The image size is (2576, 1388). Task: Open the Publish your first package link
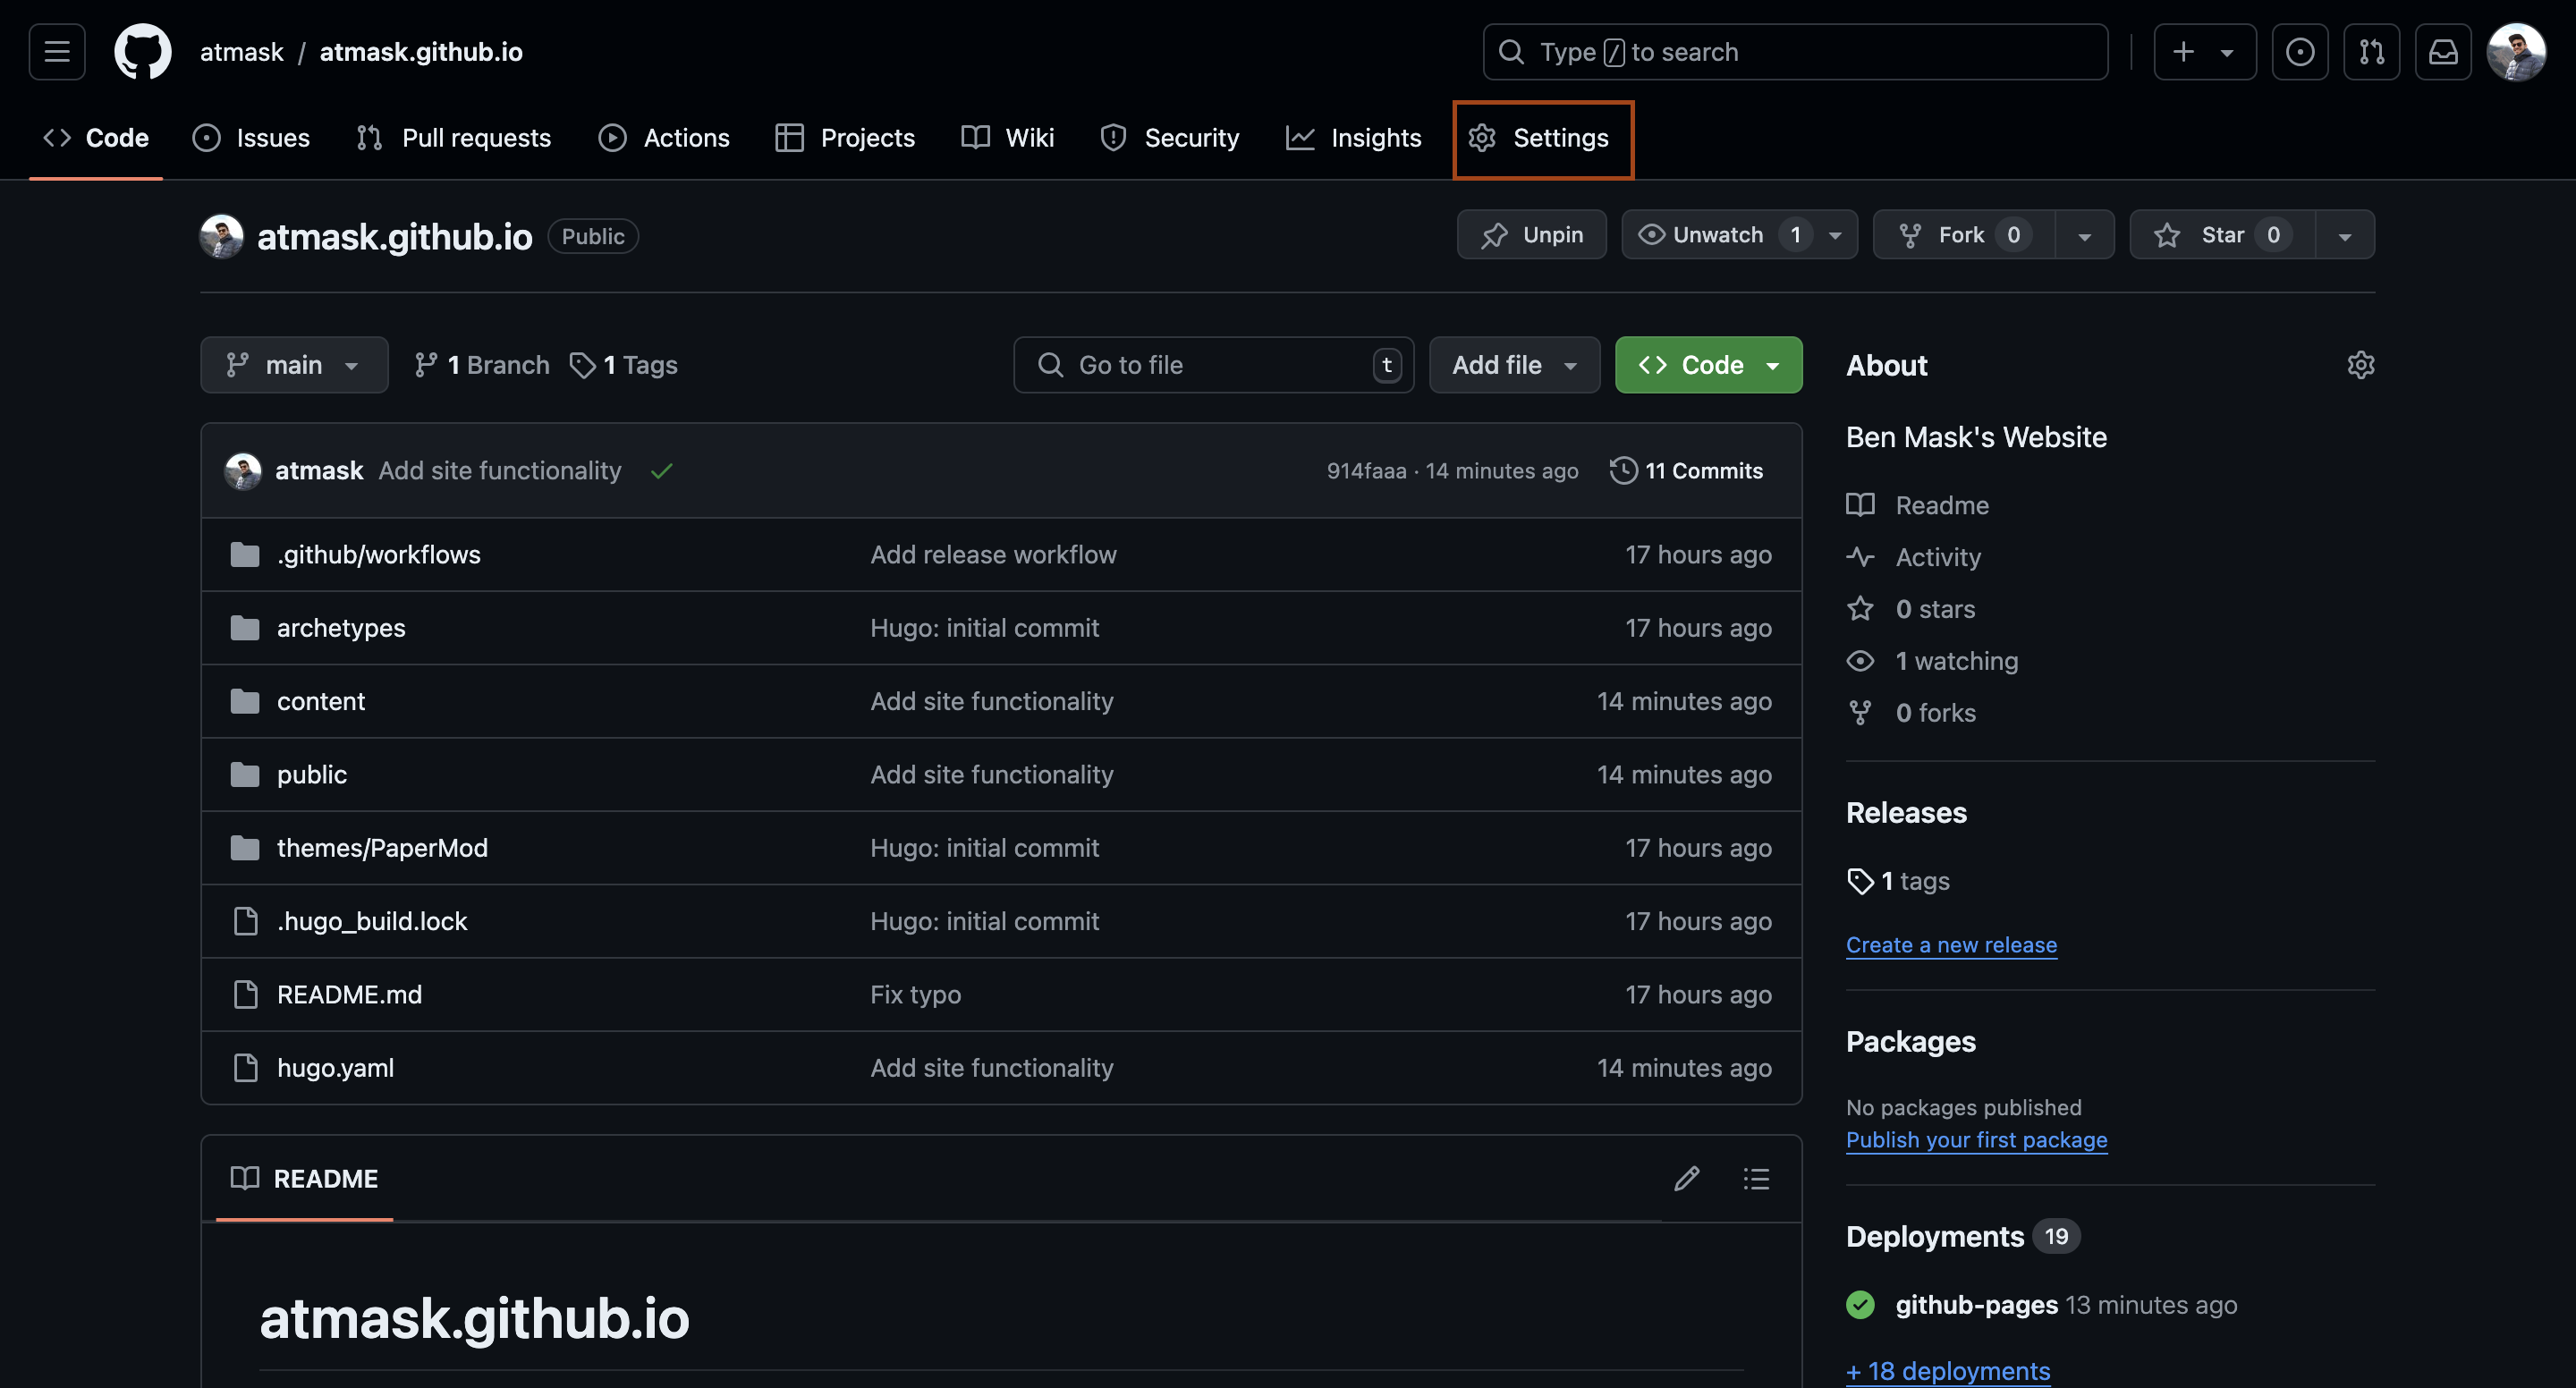coord(1976,1140)
